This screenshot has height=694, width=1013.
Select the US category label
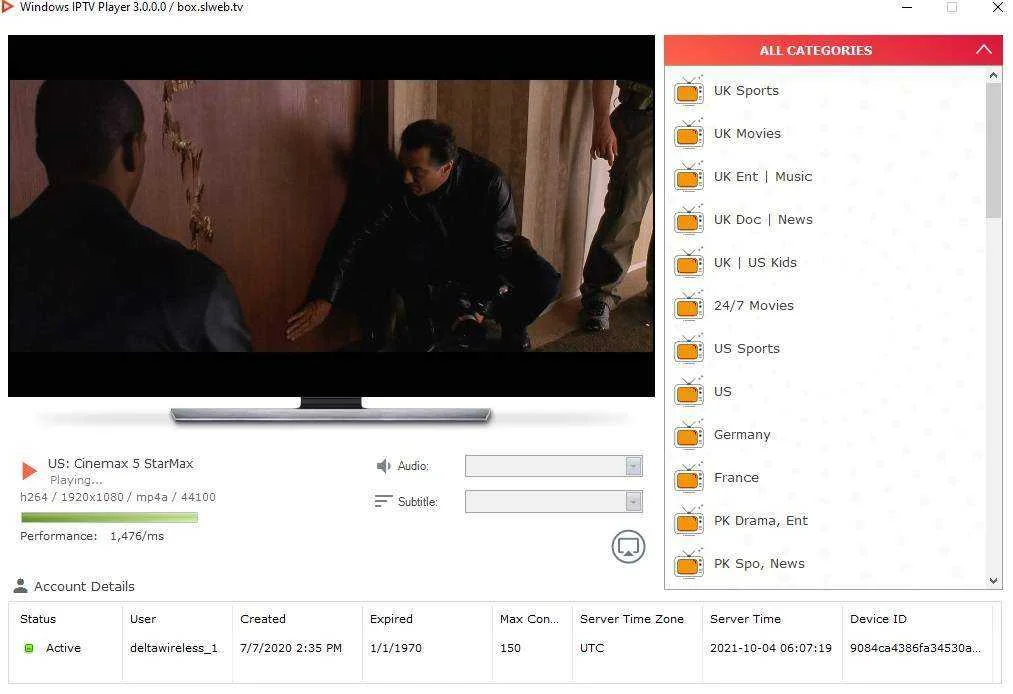(x=722, y=392)
